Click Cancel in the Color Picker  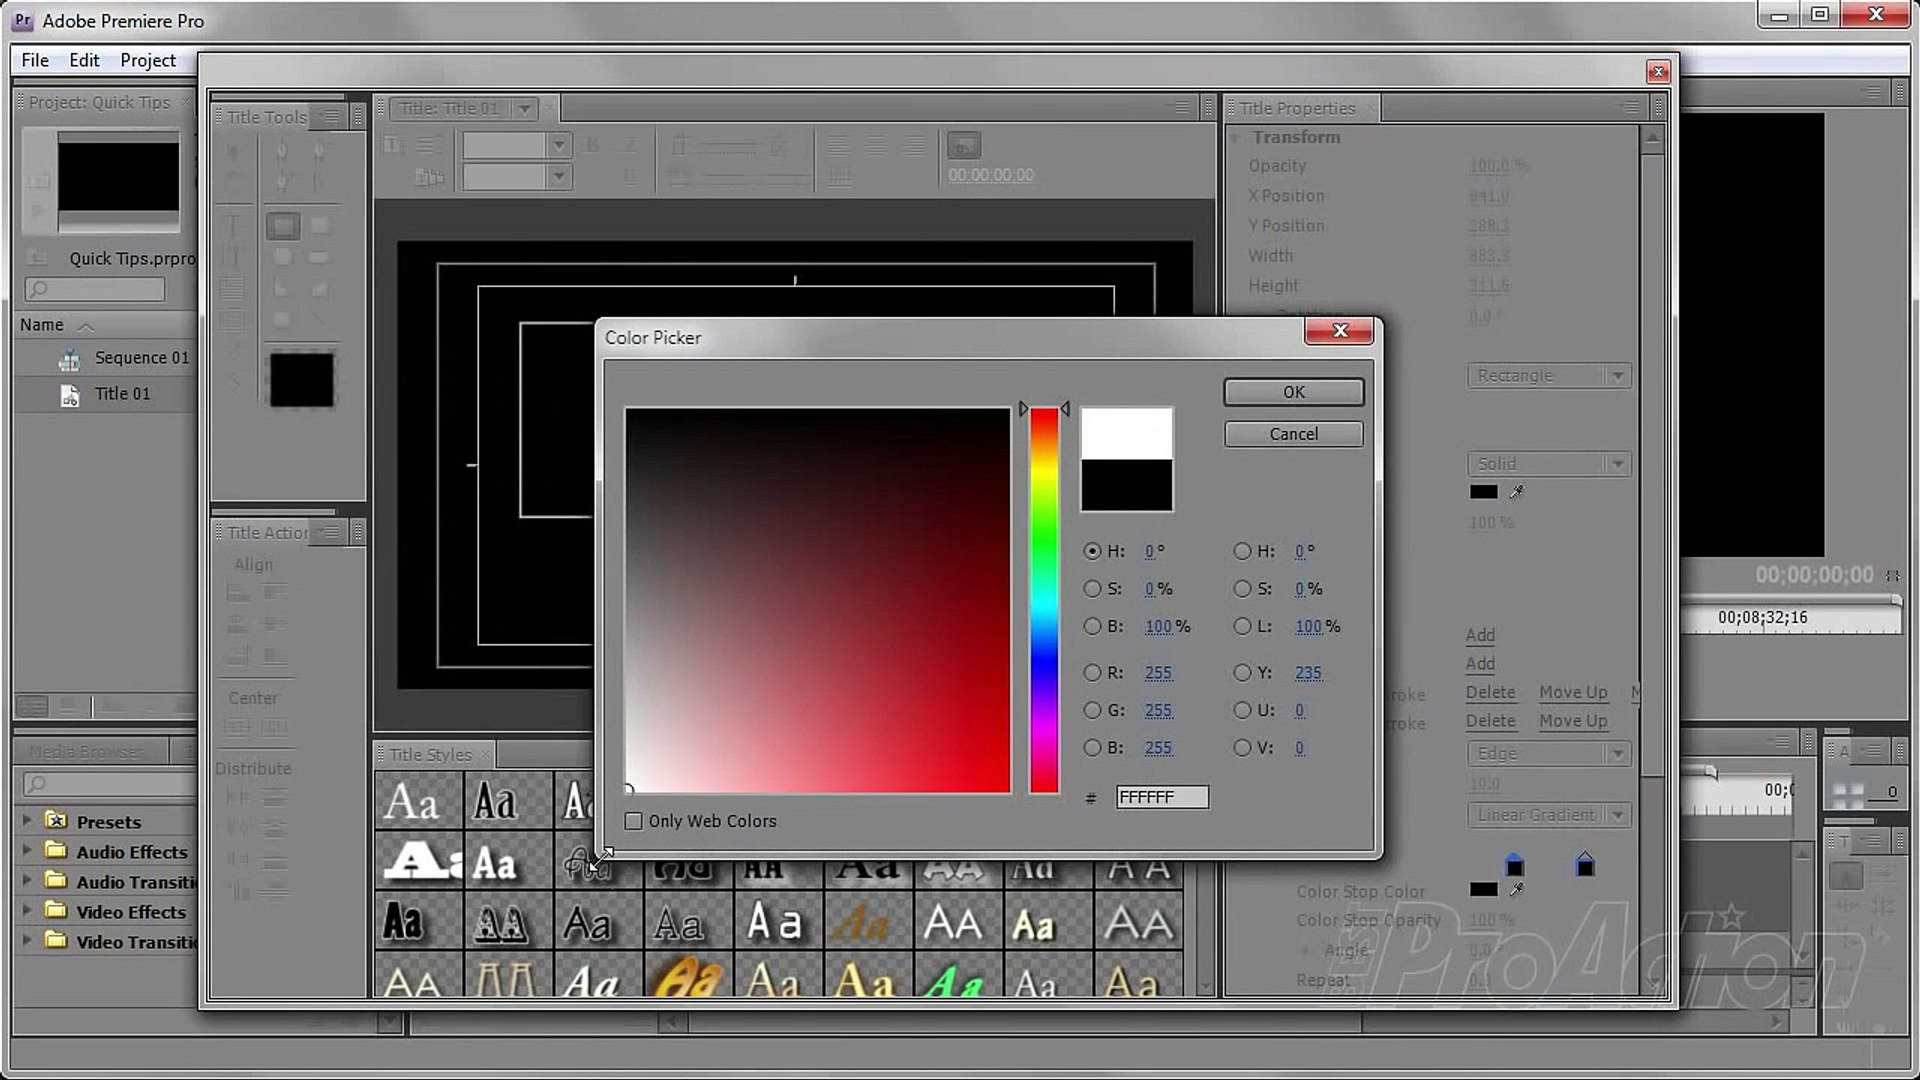(1293, 434)
